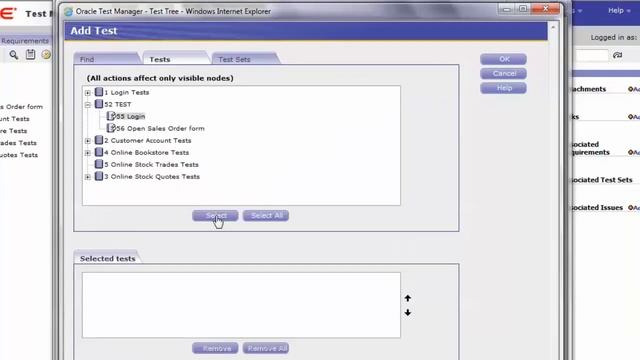Switch to the Tests tab
This screenshot has width=640, height=360.
click(x=176, y=59)
